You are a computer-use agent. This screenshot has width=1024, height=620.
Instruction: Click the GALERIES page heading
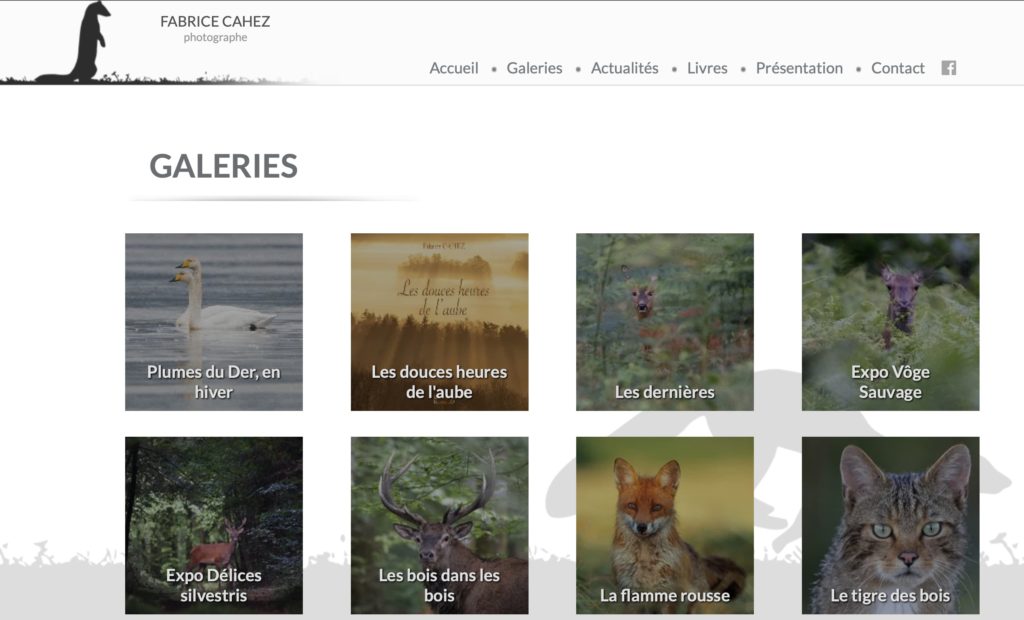pyautogui.click(x=223, y=166)
